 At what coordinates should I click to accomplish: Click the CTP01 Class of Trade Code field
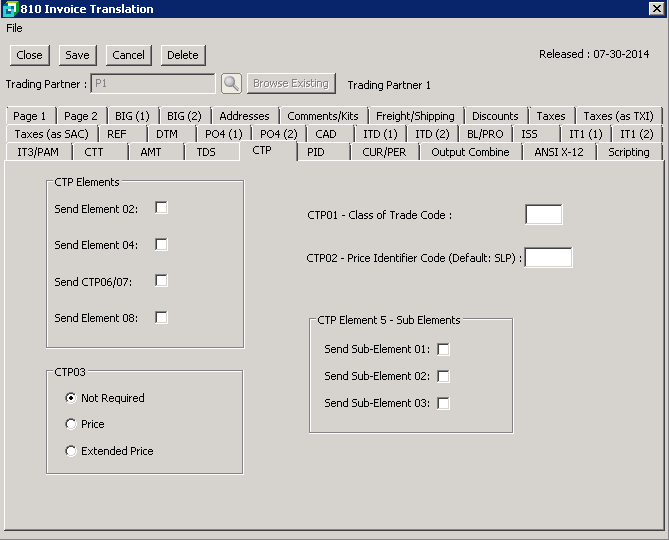pyautogui.click(x=543, y=214)
